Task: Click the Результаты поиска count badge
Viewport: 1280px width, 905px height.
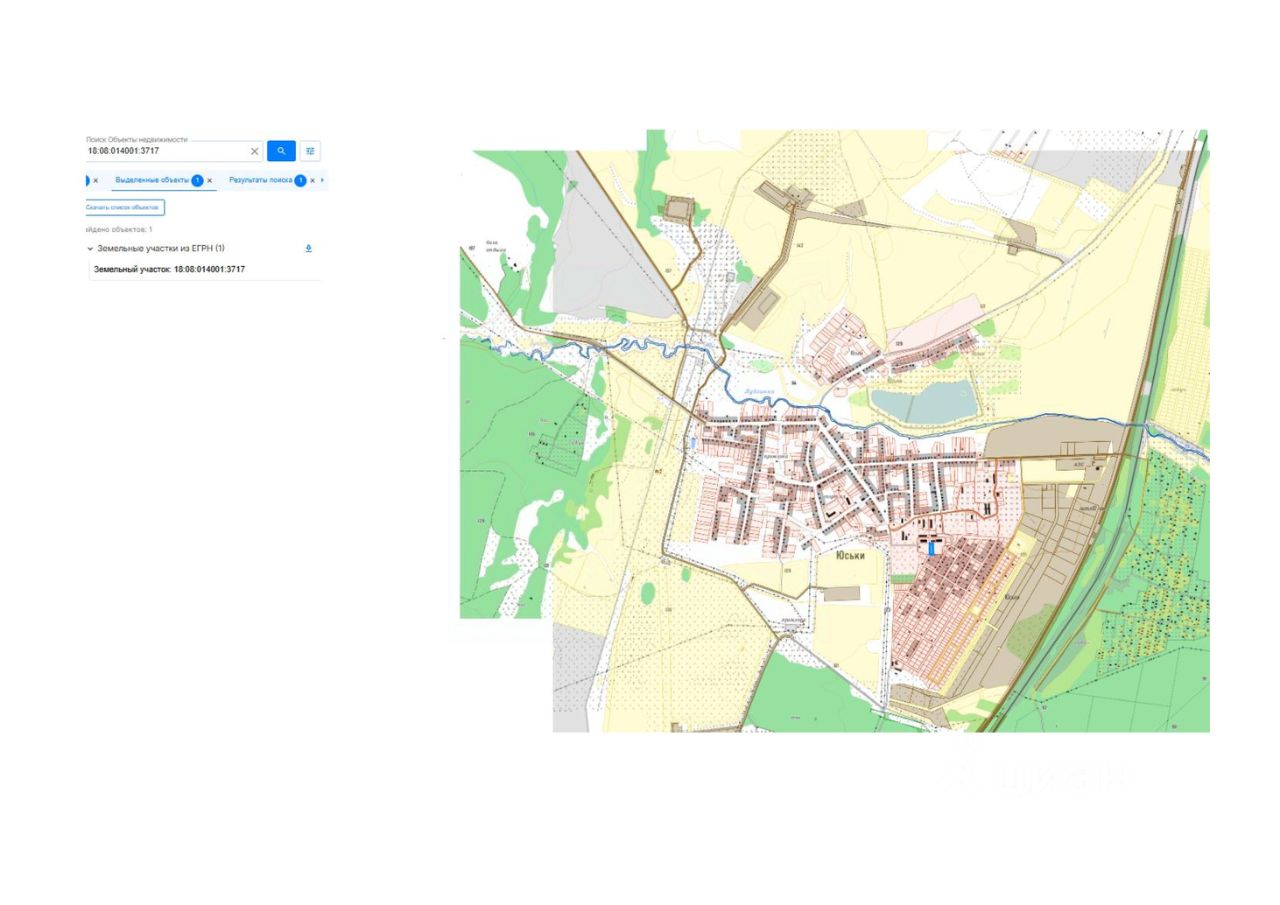Action: tap(300, 181)
